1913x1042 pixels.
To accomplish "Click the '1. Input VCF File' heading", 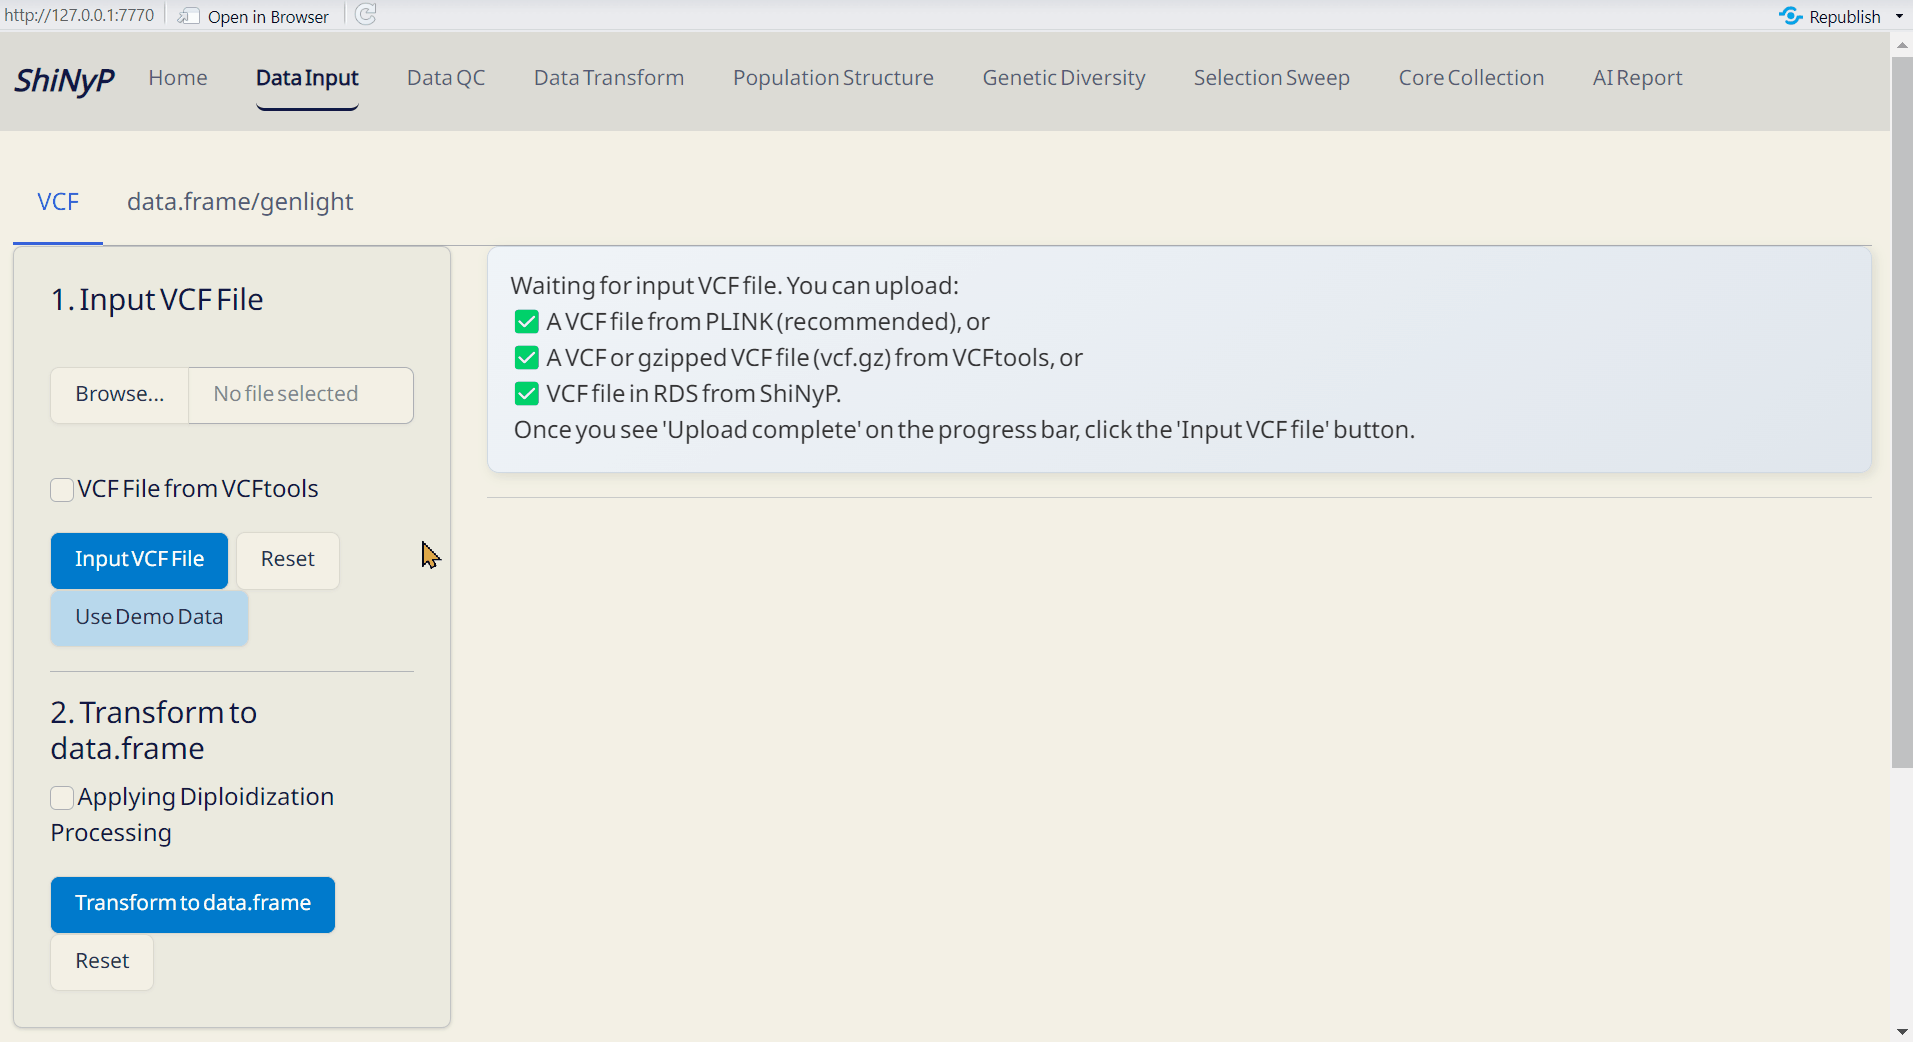I will tap(157, 300).
